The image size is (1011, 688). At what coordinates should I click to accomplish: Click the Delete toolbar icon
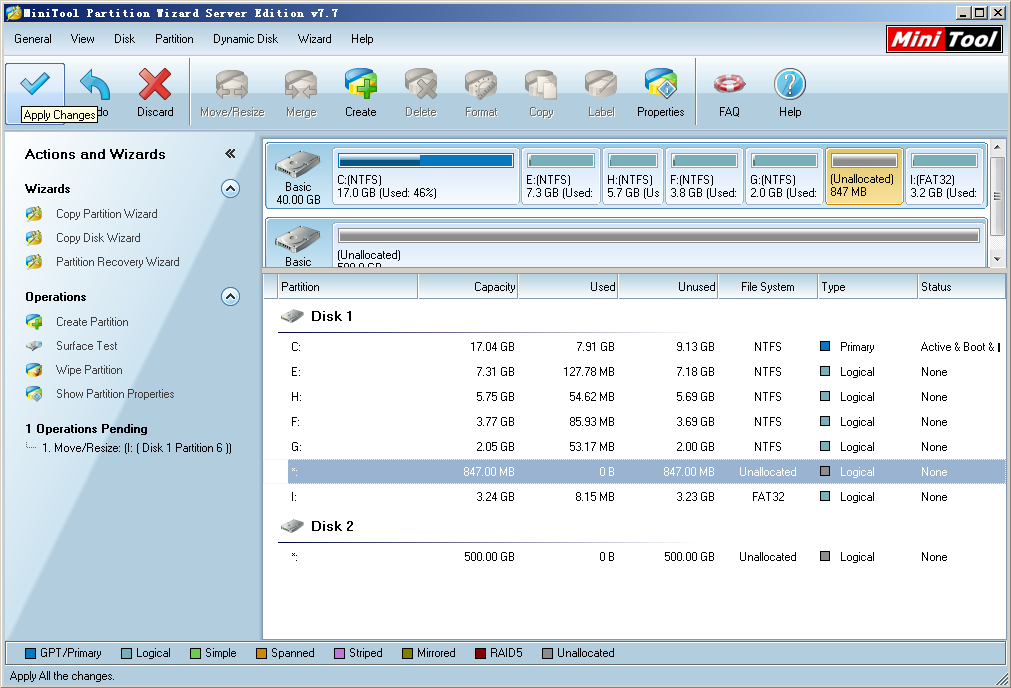click(421, 84)
